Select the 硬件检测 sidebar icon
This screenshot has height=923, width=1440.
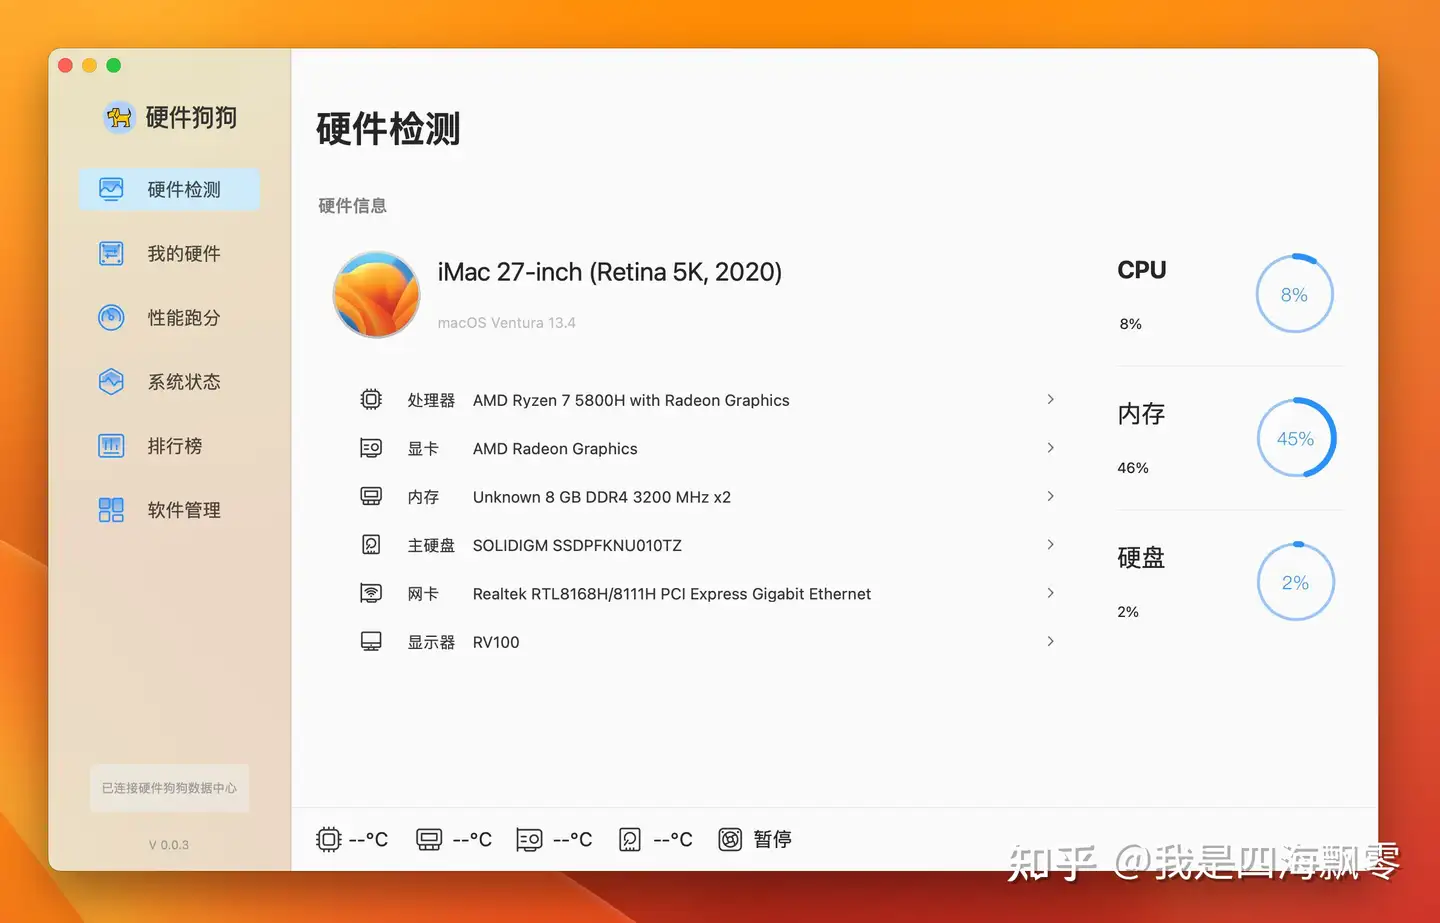pos(111,189)
